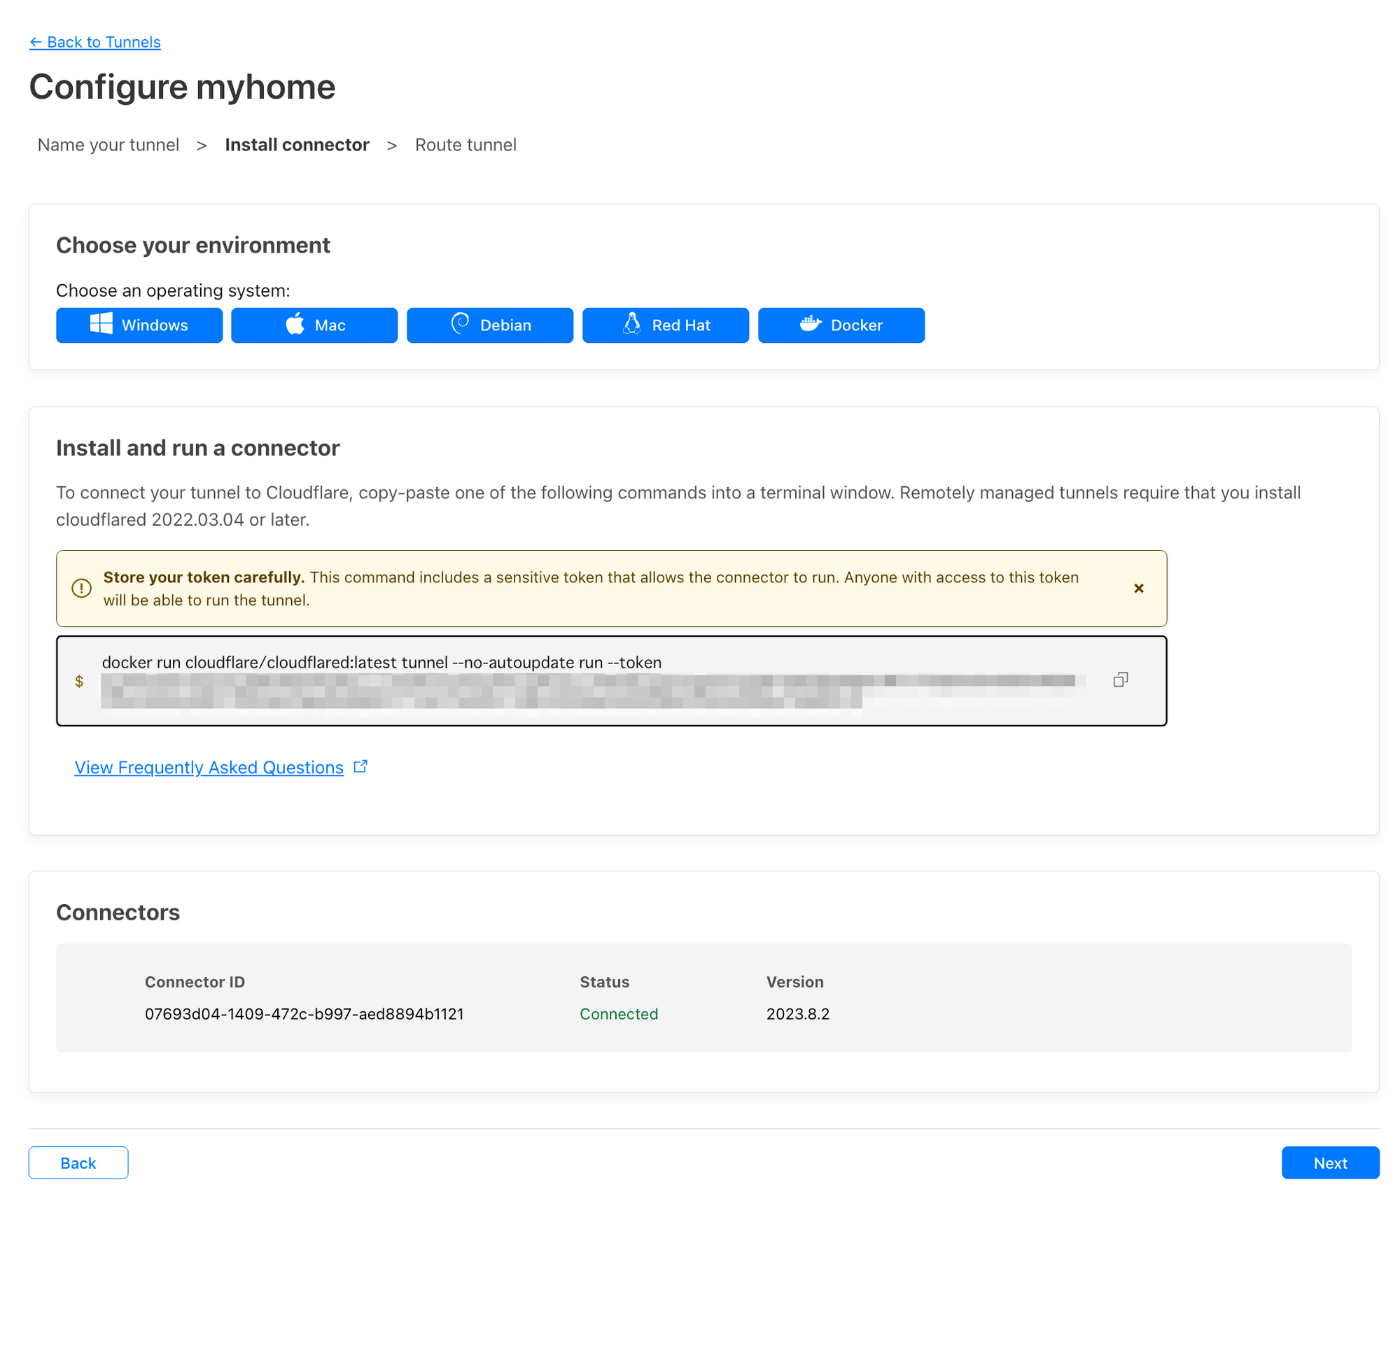Click the Connector ID column header
1400x1350 pixels.
point(195,982)
